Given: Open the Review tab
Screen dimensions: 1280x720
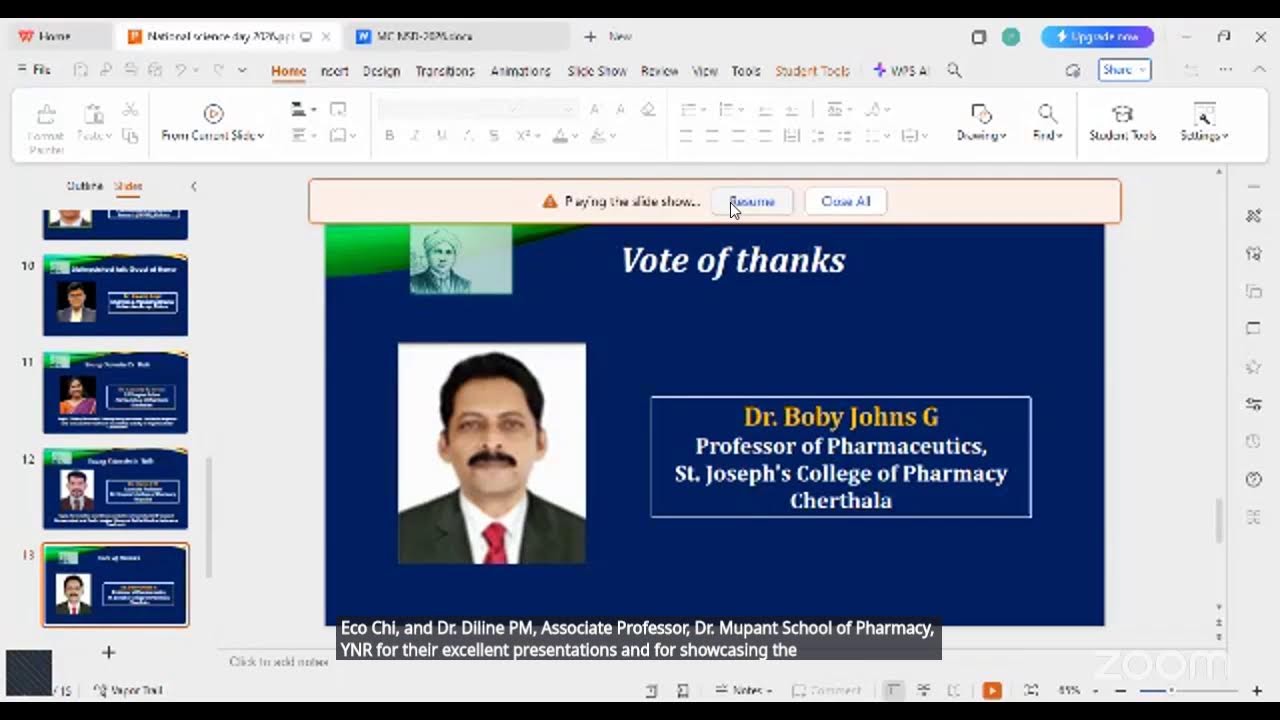Looking at the screenshot, I should [659, 71].
